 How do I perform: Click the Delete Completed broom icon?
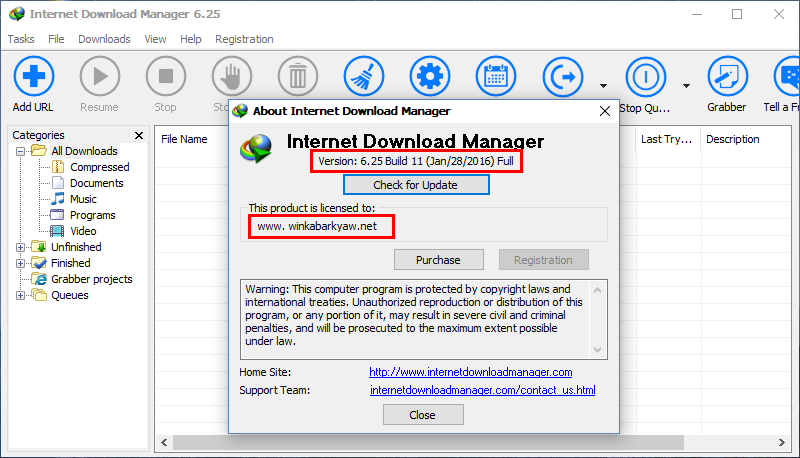coord(364,77)
